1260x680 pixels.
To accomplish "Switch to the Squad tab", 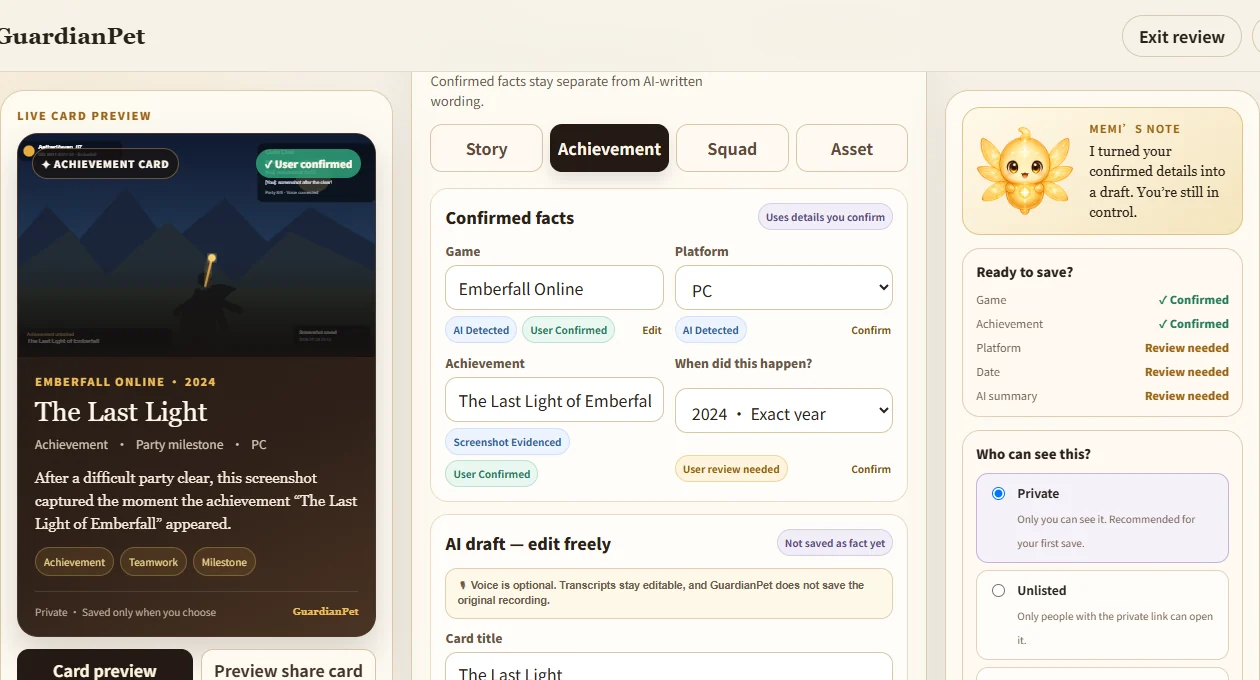I will click(732, 148).
